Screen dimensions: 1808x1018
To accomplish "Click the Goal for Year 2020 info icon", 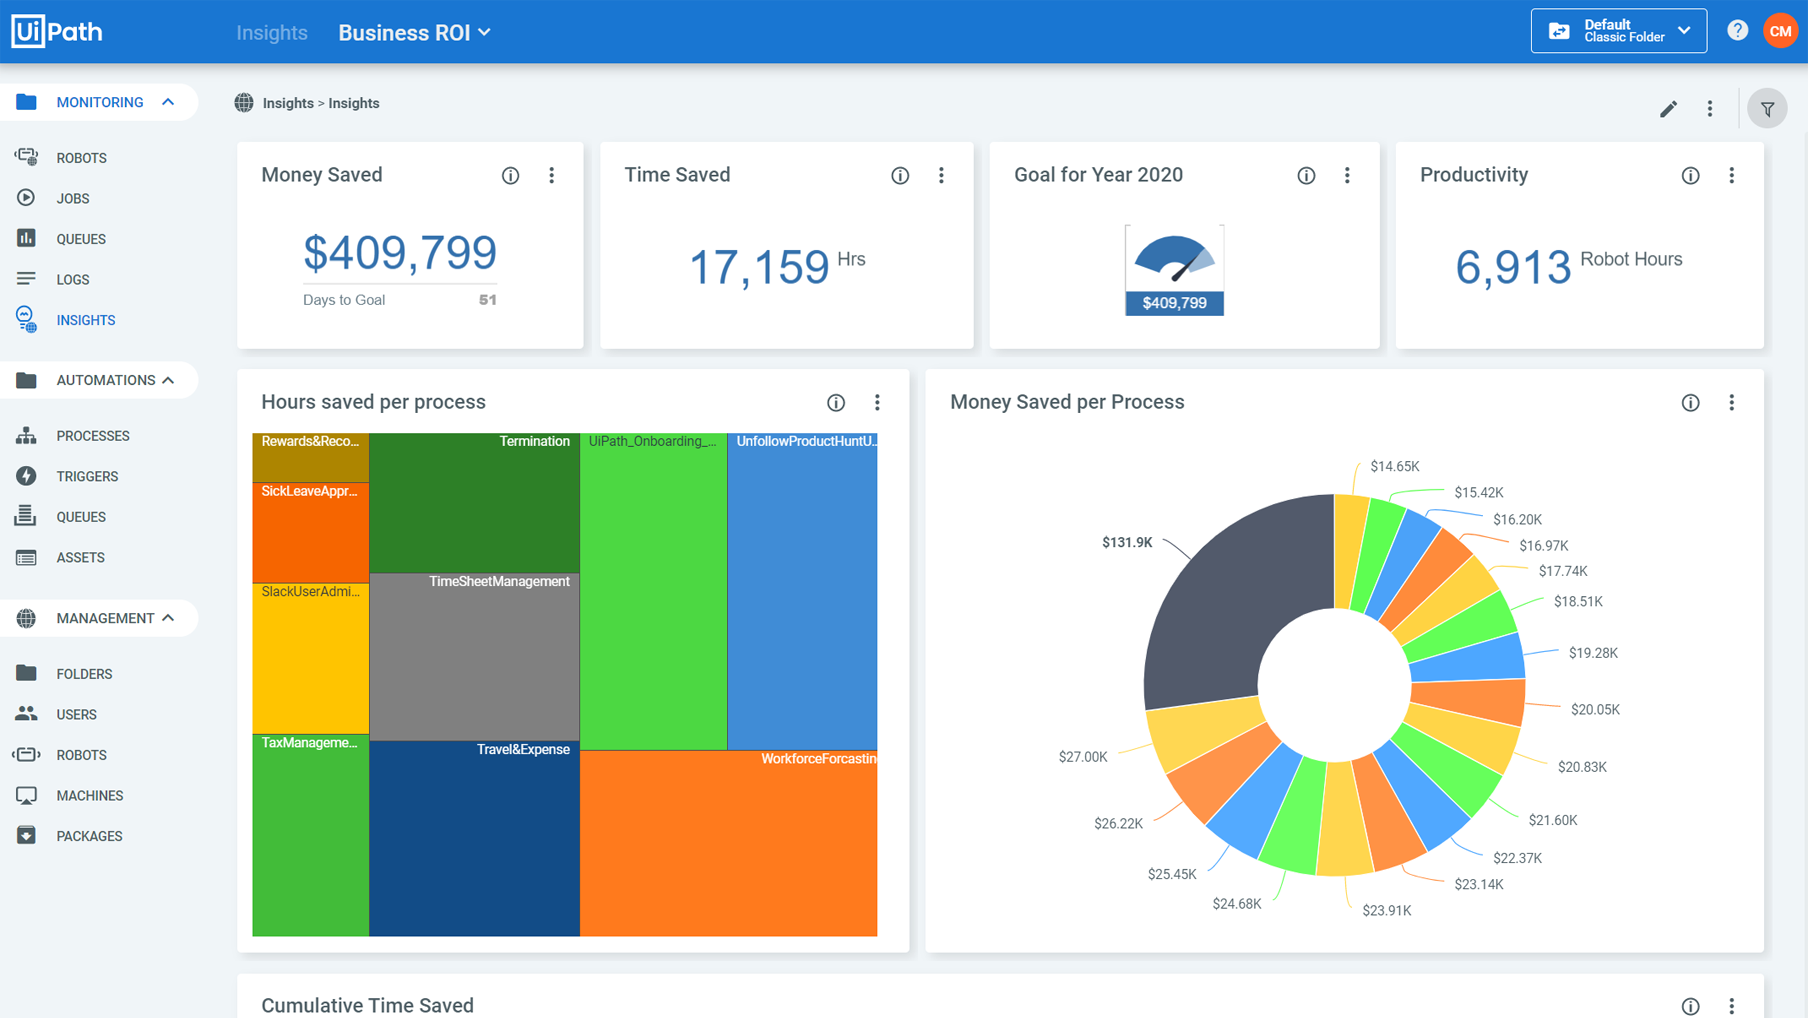I will point(1306,176).
